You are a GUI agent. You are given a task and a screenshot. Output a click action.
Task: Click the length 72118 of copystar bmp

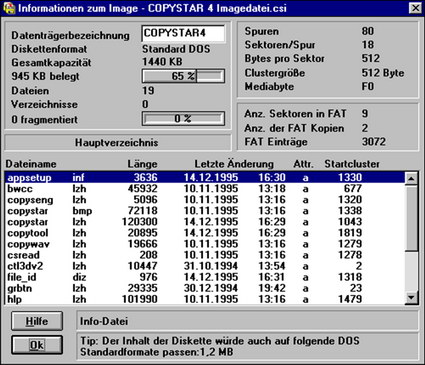(x=142, y=211)
